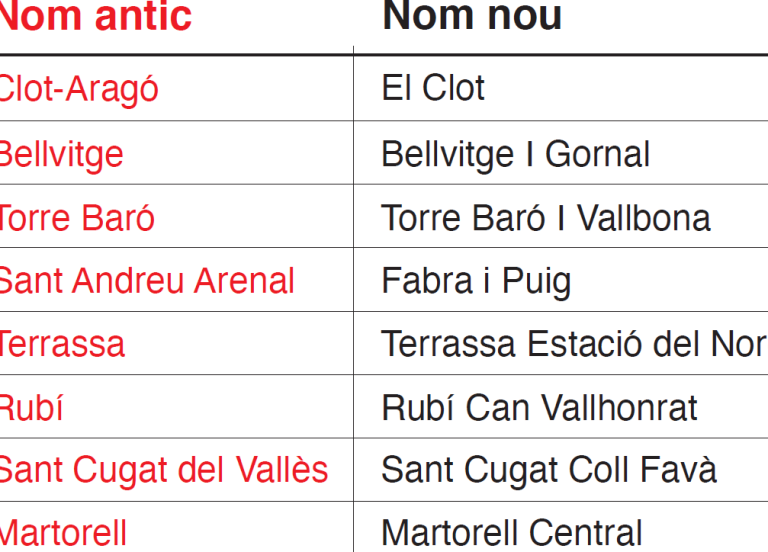This screenshot has height=552, width=768.
Task: Choose the 'Torre Baró I Vallbona' entry
Action: pos(546,218)
